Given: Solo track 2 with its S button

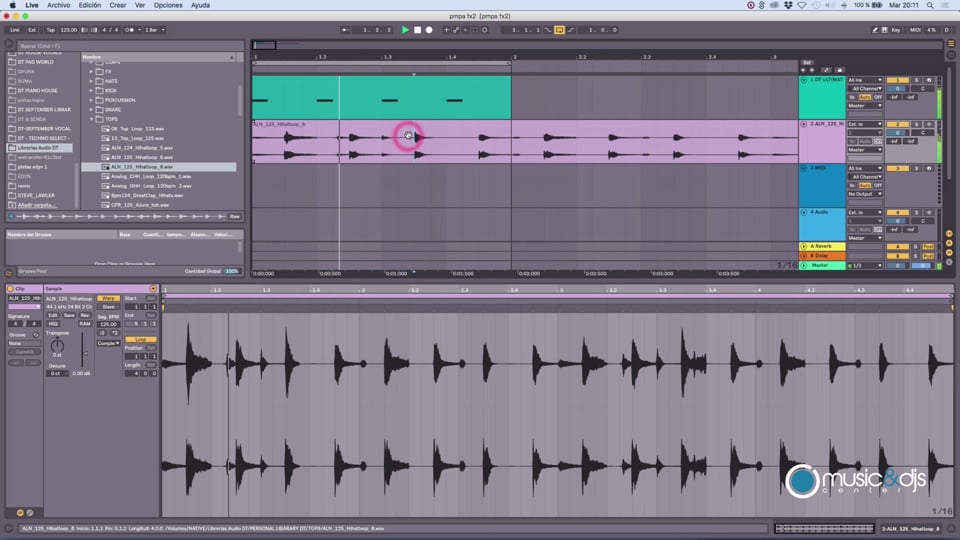Looking at the screenshot, I should (x=917, y=124).
